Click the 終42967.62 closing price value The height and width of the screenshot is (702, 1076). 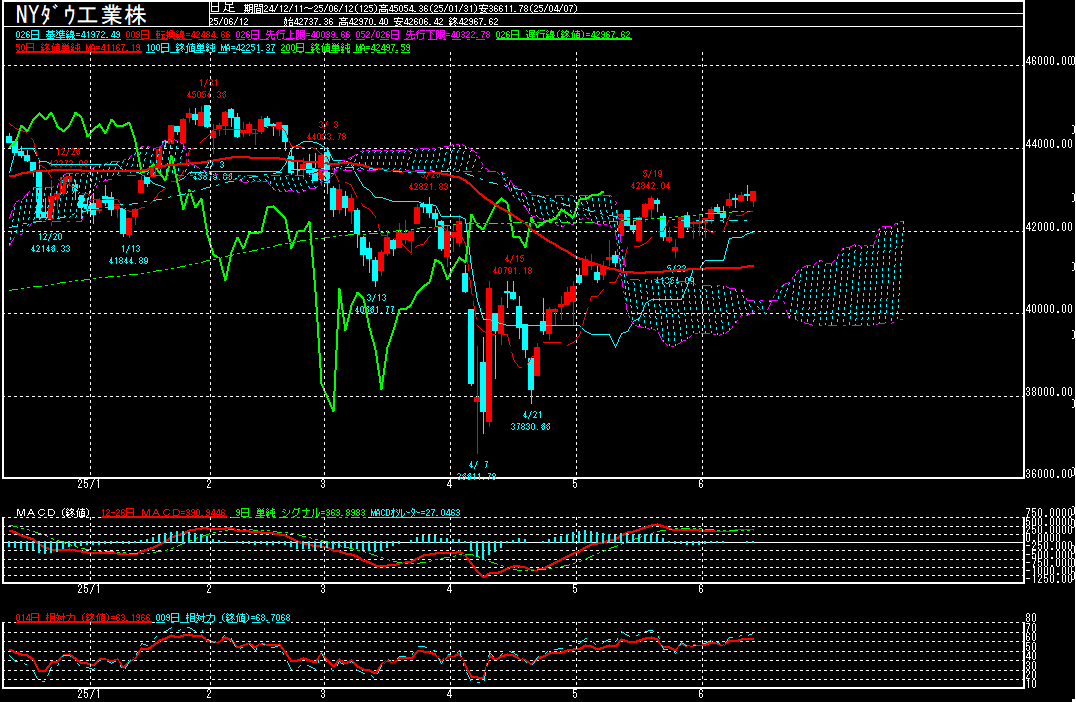coord(473,21)
